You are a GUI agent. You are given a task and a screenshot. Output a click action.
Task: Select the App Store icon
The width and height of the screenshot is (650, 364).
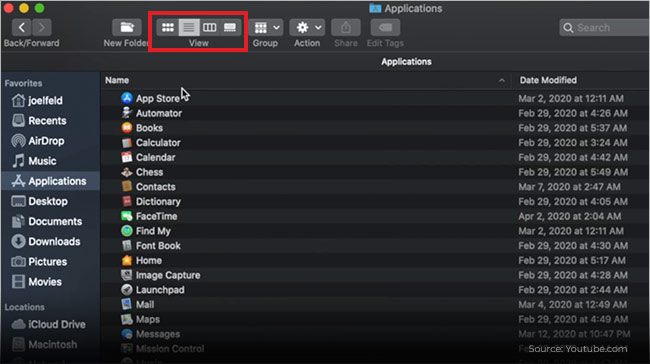point(127,98)
